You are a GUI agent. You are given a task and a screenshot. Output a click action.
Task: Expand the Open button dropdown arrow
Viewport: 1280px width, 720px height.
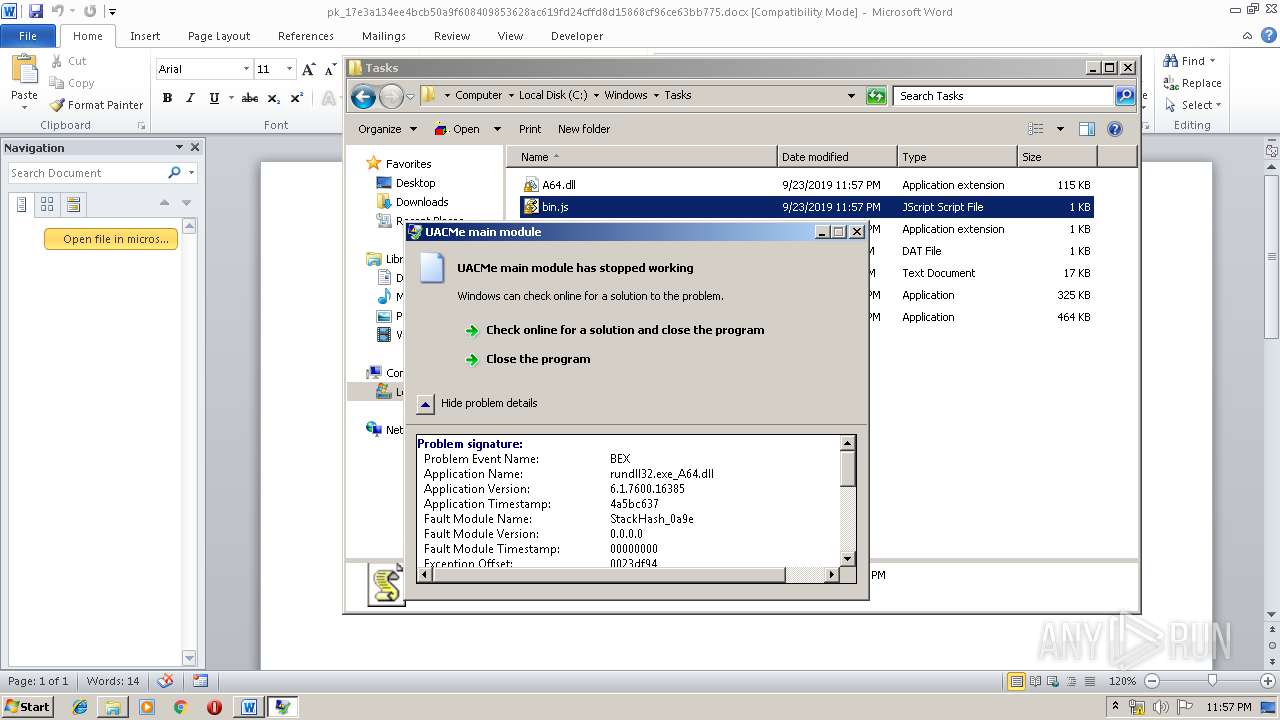point(497,129)
